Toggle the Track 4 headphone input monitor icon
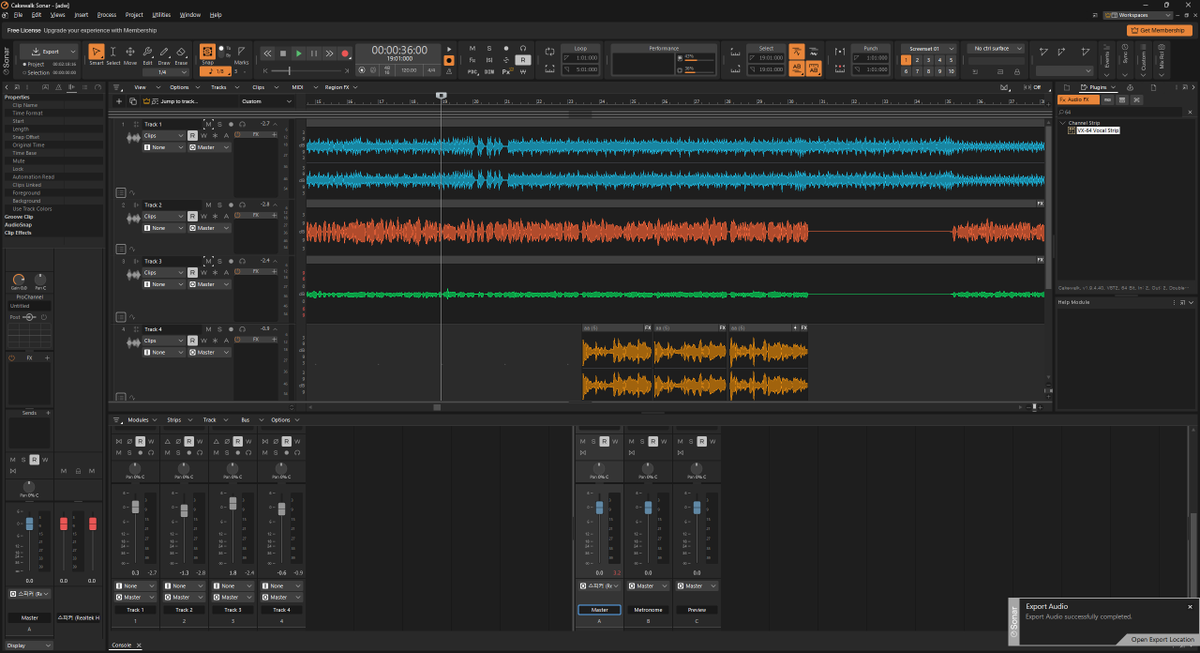The image size is (1200, 653). coord(242,329)
